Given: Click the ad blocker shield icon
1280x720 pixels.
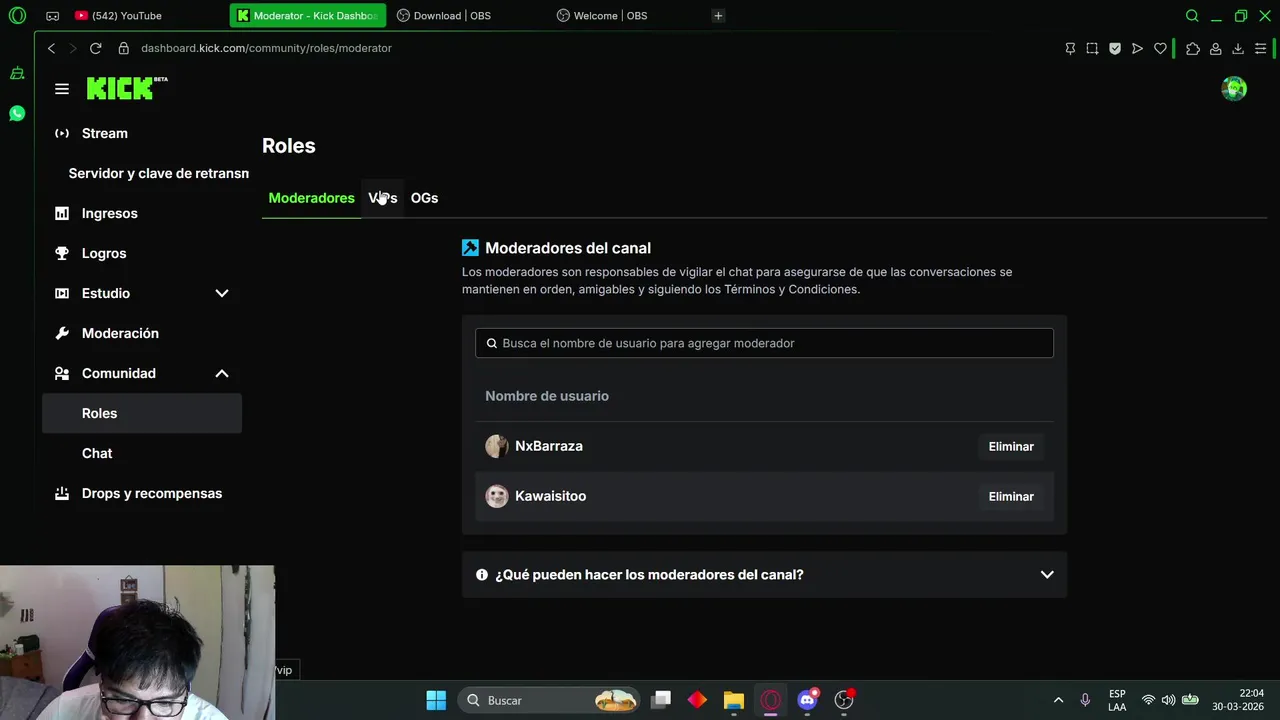Looking at the screenshot, I should click(x=1115, y=48).
